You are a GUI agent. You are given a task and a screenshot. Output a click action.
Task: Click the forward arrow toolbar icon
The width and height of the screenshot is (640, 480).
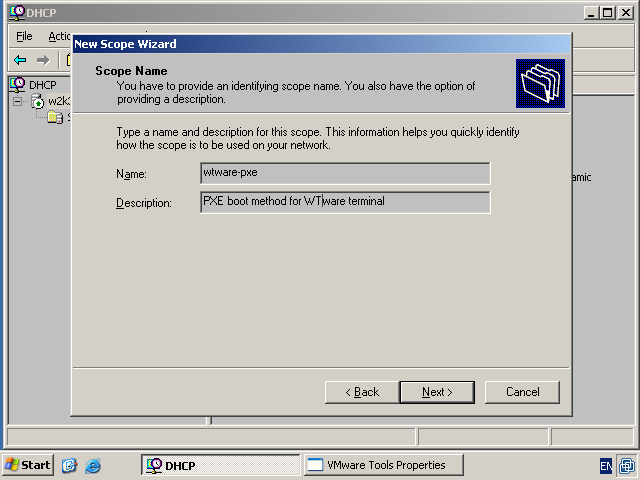click(42, 60)
